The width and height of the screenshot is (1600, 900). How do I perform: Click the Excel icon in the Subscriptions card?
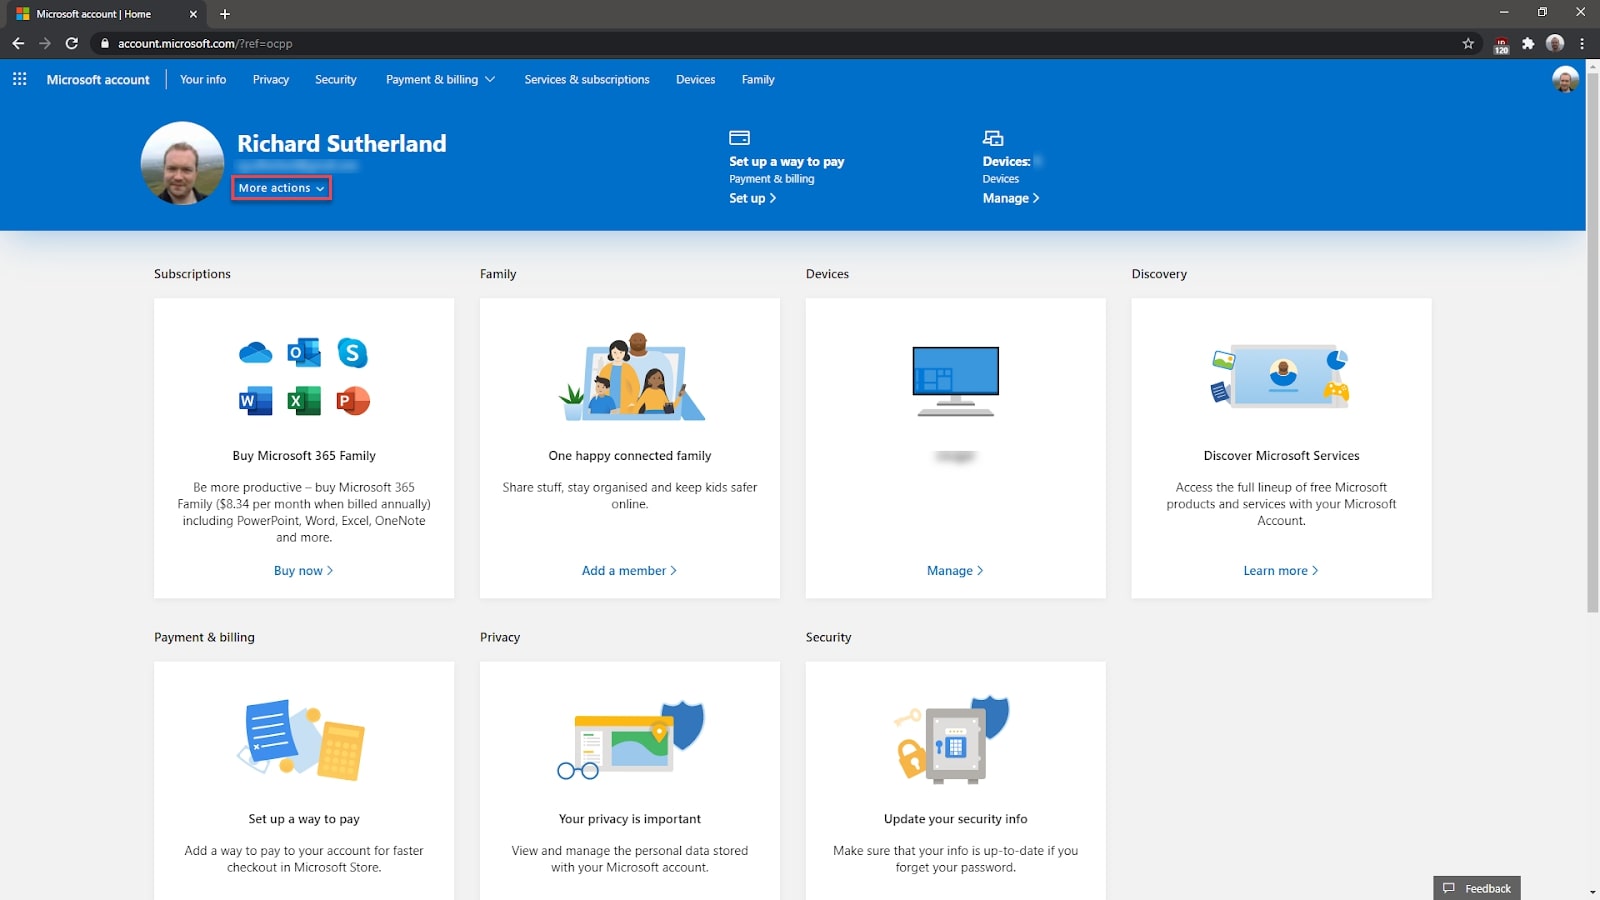point(304,401)
